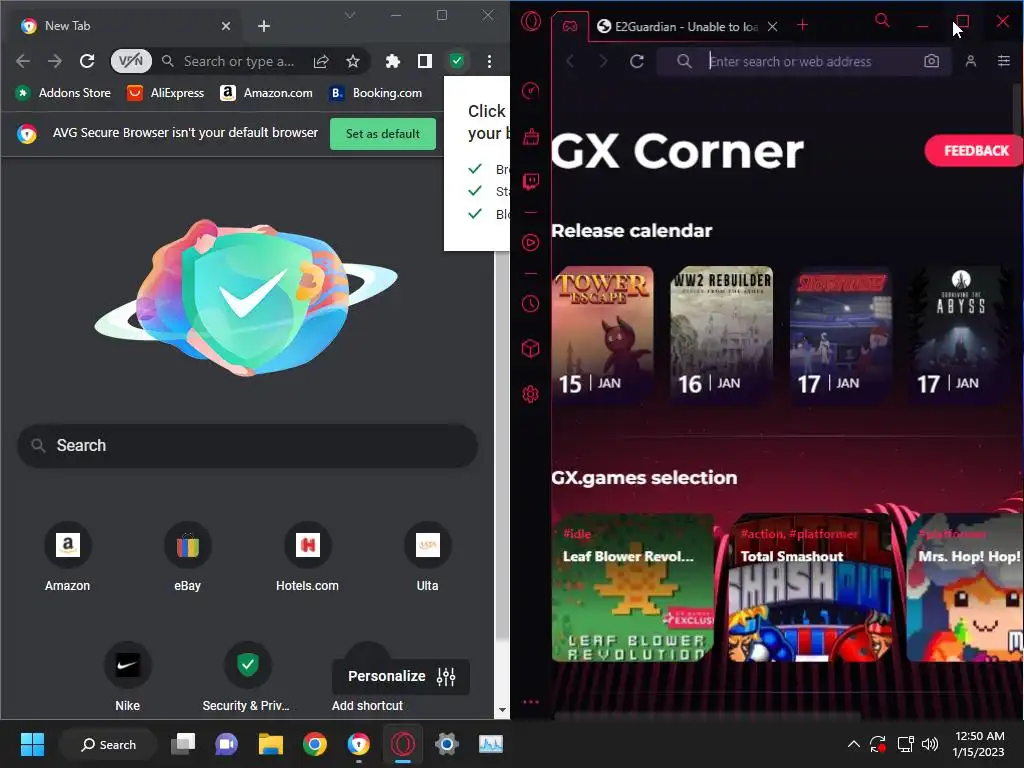Open Opera Easy Setup sliders icon

click(1004, 61)
